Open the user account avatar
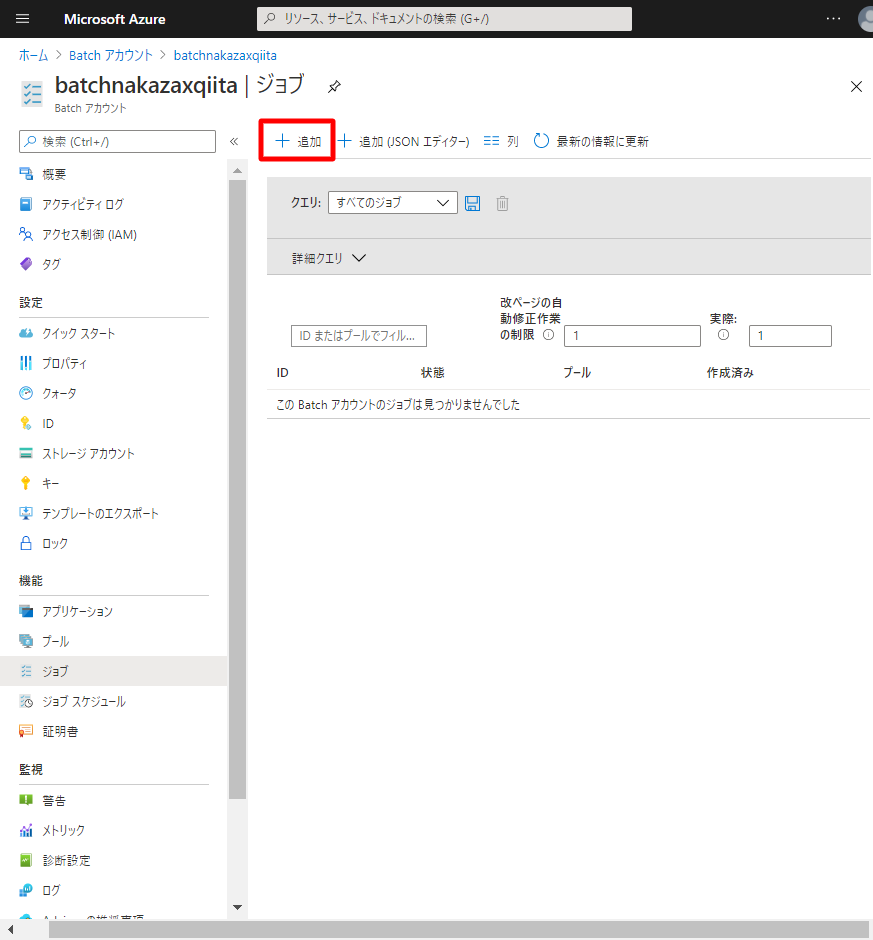 (866, 19)
